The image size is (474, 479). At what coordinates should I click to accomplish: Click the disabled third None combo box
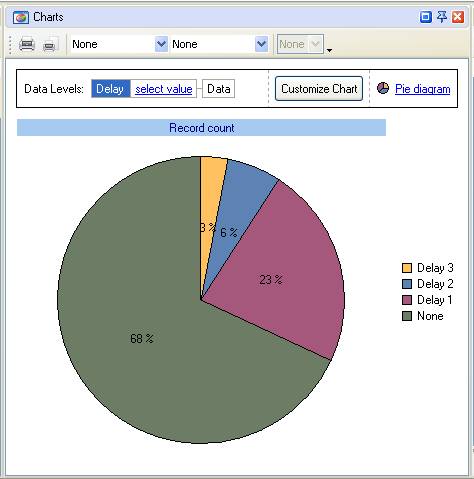coord(300,44)
